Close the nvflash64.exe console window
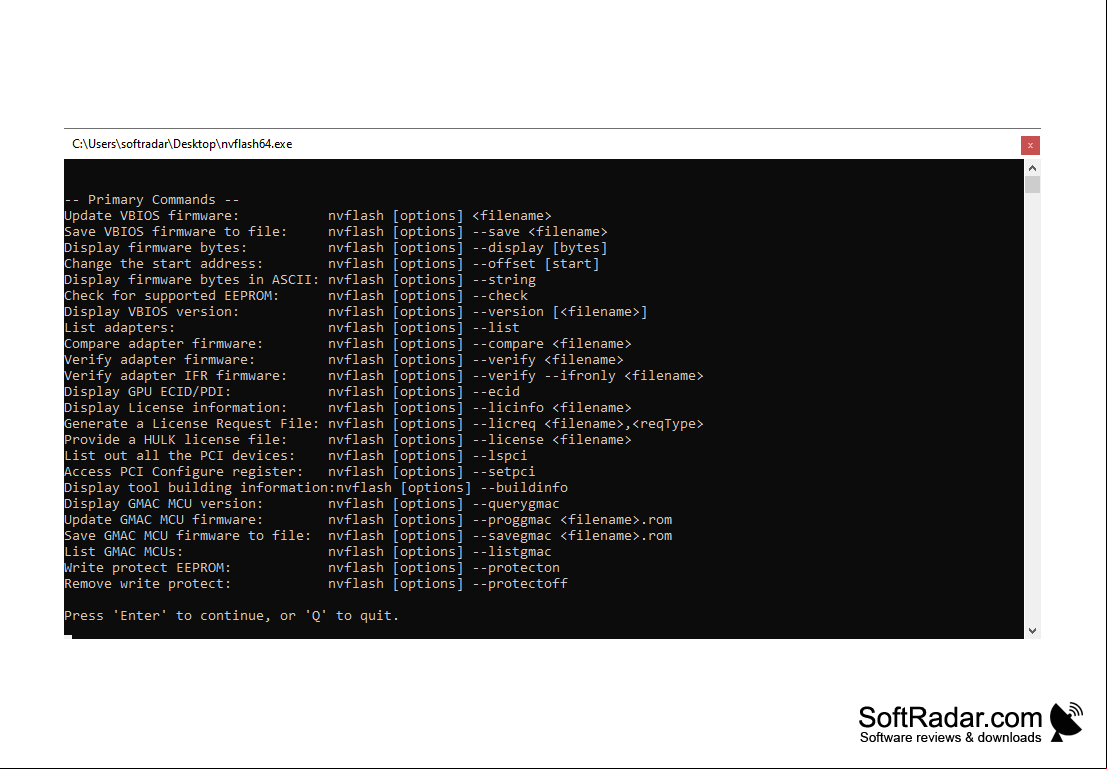Screen dimensions: 1107x769 click(1030, 145)
